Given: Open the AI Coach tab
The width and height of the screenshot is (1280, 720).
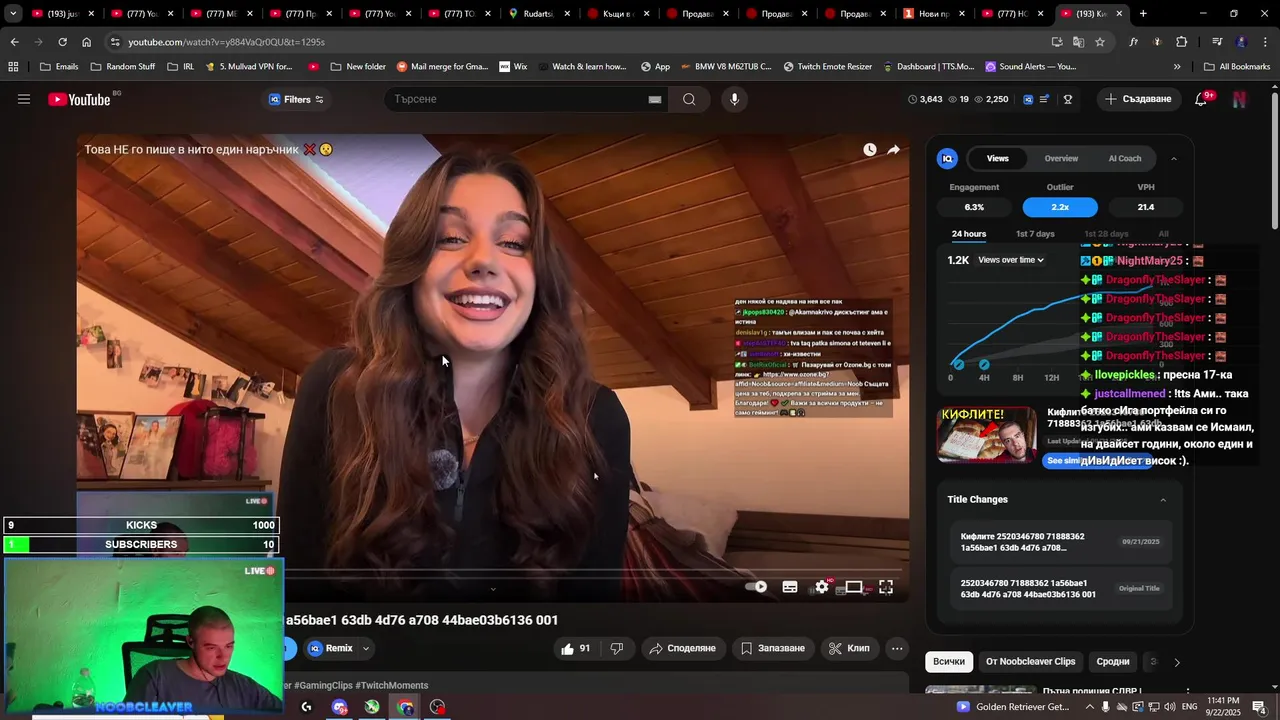Looking at the screenshot, I should (1125, 158).
